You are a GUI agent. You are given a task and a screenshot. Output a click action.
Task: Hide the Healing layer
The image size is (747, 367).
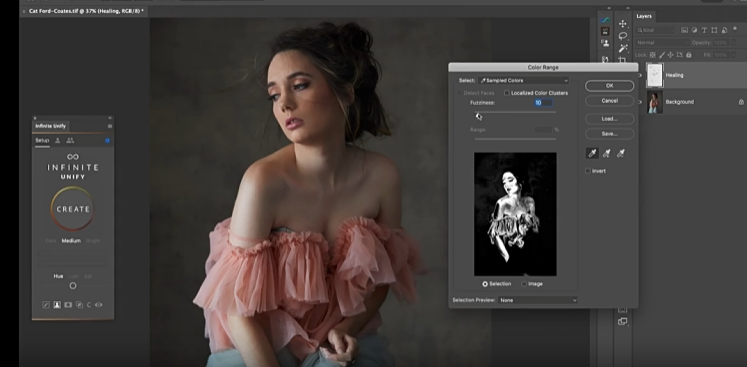[640, 75]
